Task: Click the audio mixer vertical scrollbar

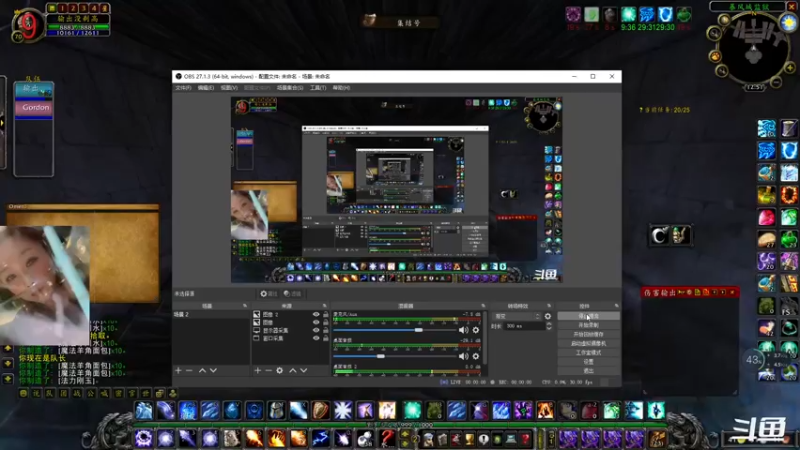Action: (484, 337)
